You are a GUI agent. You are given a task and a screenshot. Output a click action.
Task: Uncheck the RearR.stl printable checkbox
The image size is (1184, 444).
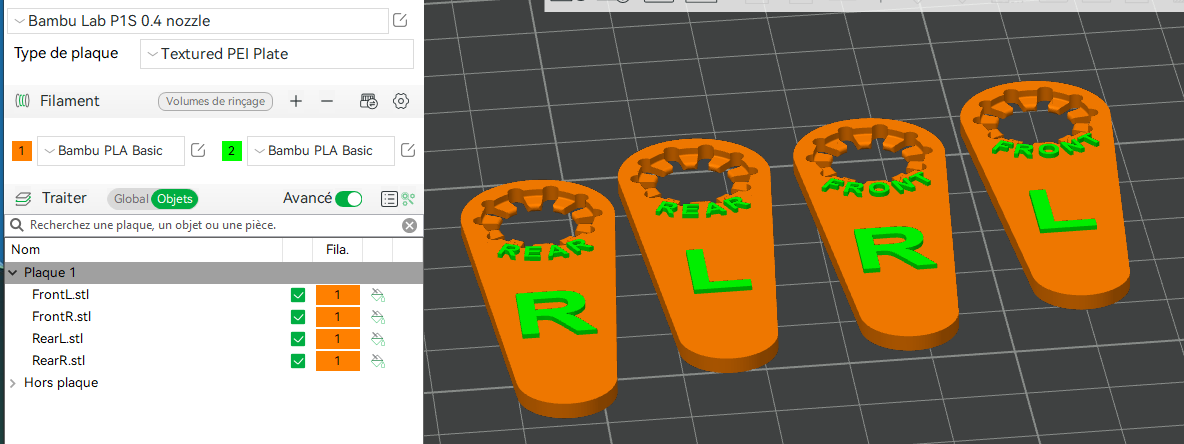298,361
